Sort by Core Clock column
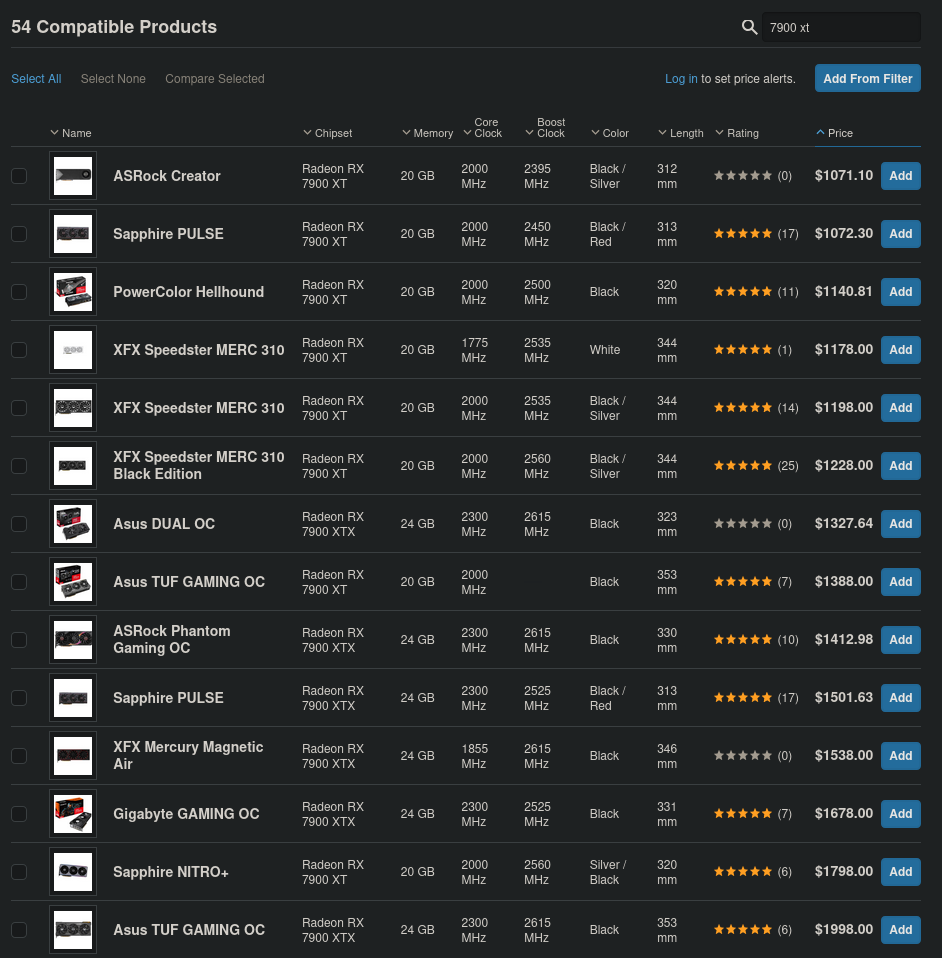Screen dimensions: 942x958 tap(483, 128)
